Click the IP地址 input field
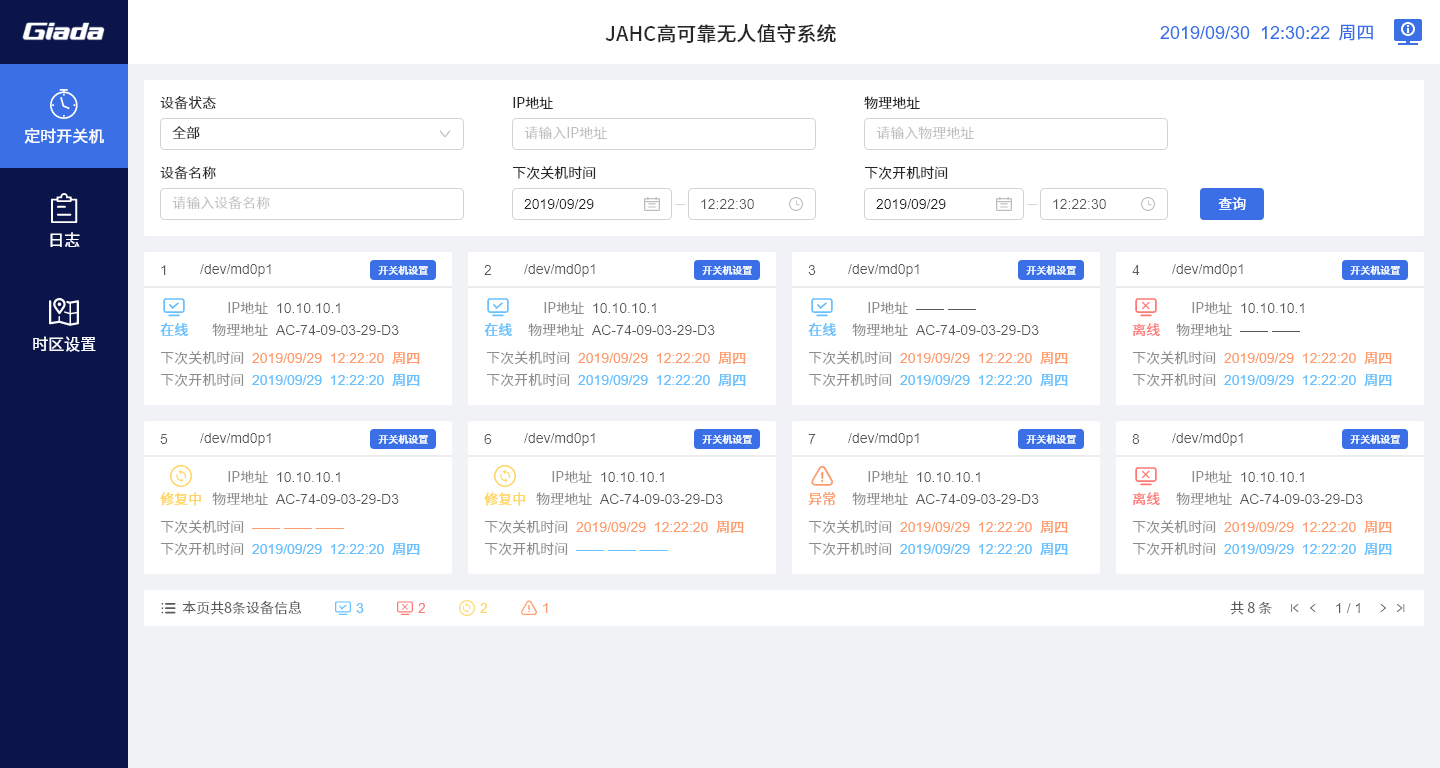 (x=663, y=134)
